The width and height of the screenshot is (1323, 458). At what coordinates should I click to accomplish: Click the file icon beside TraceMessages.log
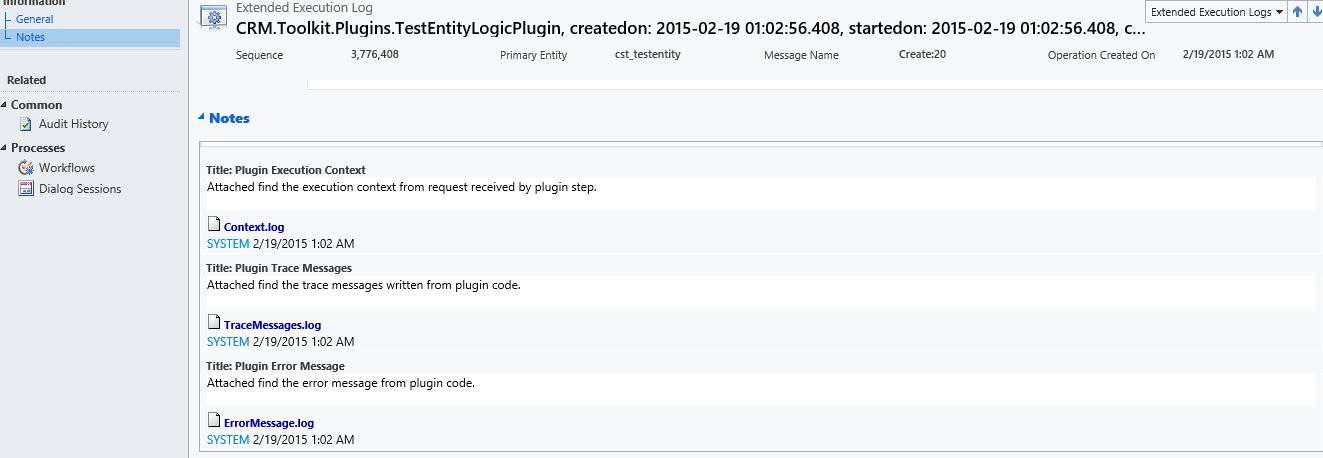[x=213, y=323]
